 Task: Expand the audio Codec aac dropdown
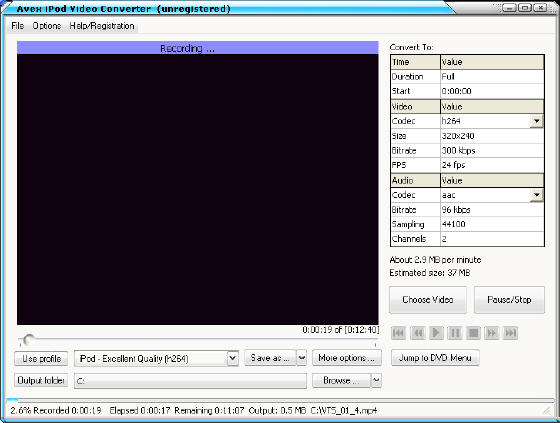coord(536,195)
